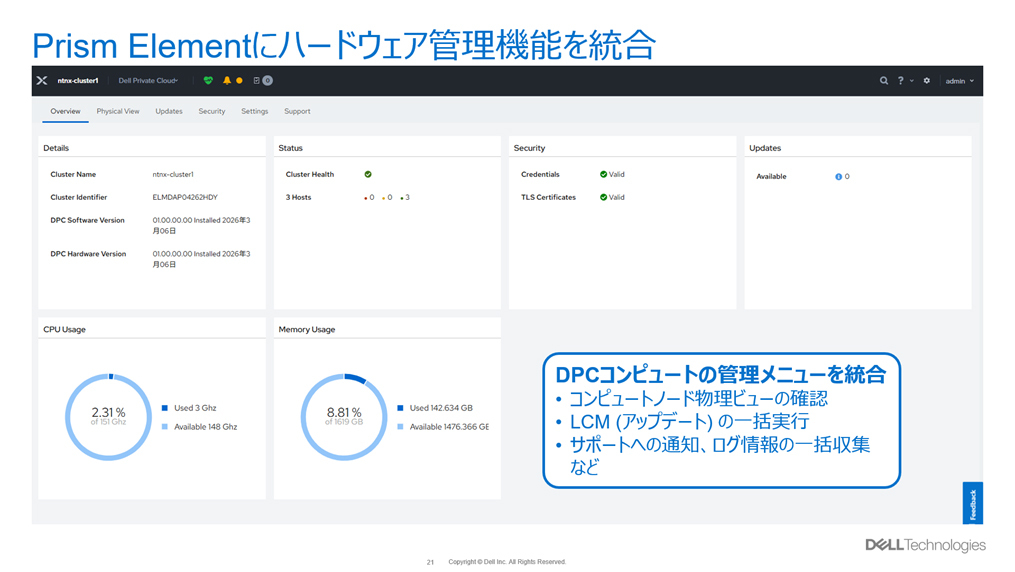
Task: Click the green host status dot
Action: coord(402,198)
